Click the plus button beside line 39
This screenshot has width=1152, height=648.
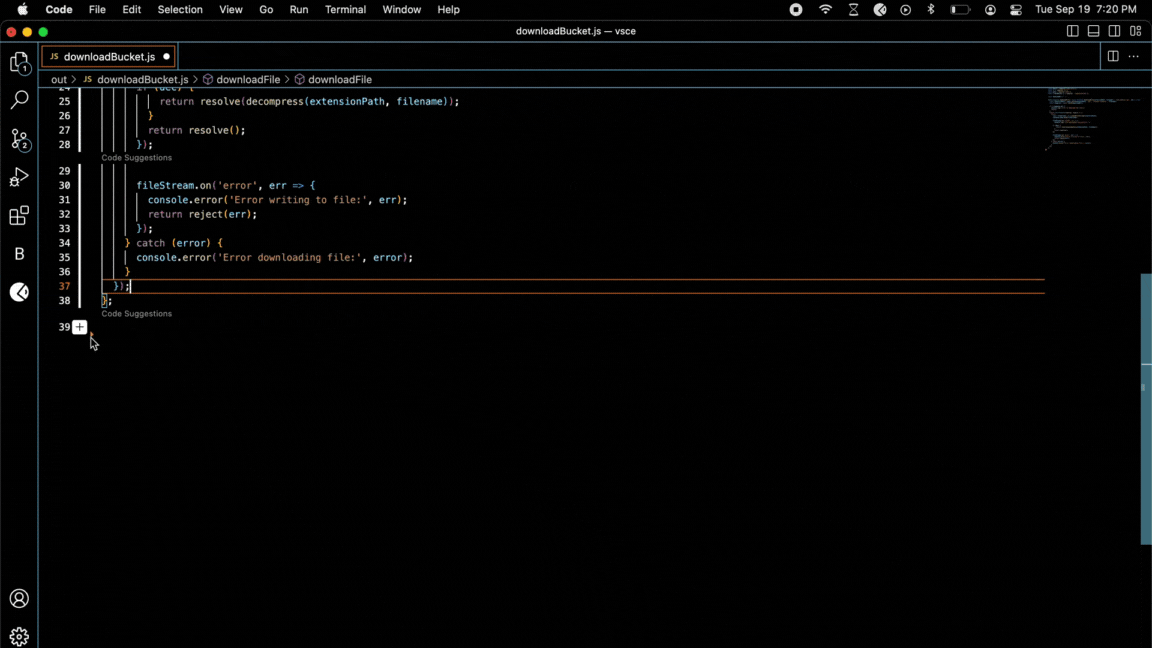pyautogui.click(x=80, y=327)
